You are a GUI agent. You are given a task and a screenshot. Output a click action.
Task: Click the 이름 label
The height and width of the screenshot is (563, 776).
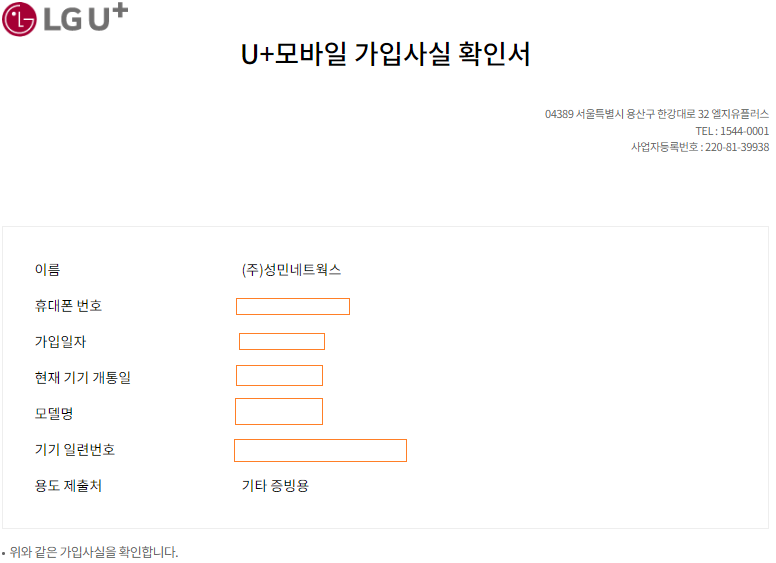47,270
